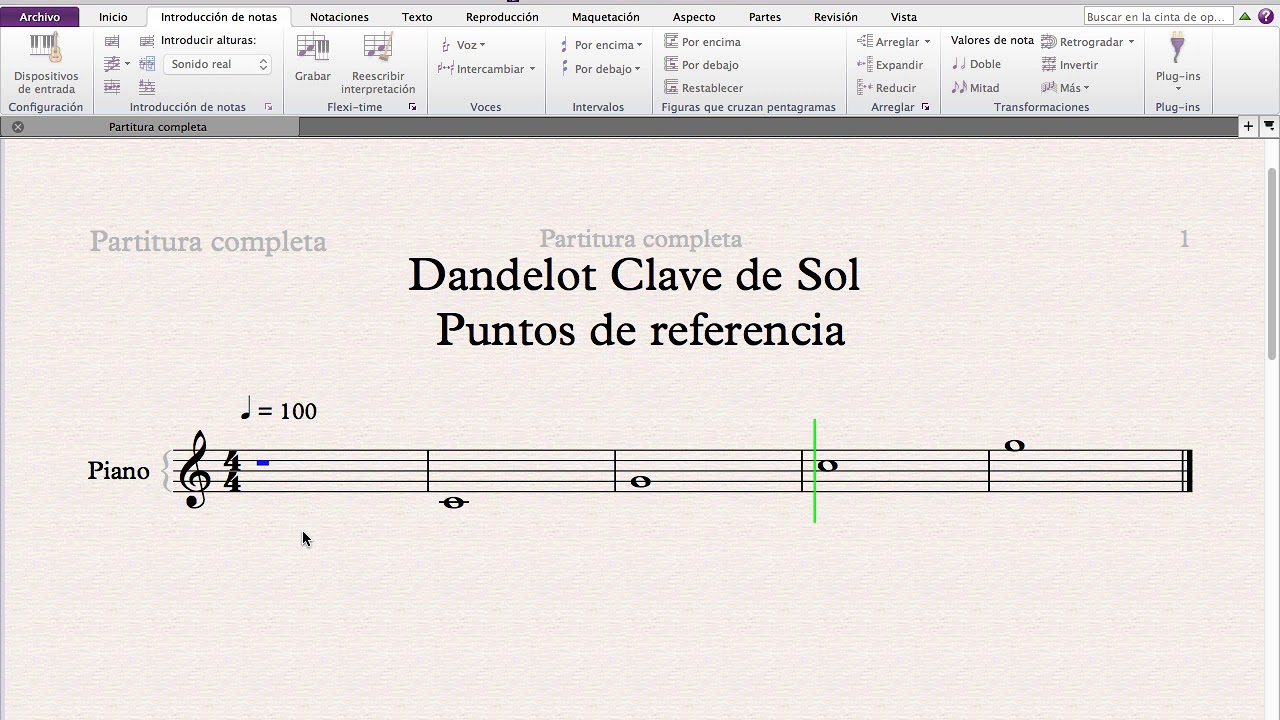
Task: Collapse ribbon with green triangle
Action: [x=1244, y=16]
